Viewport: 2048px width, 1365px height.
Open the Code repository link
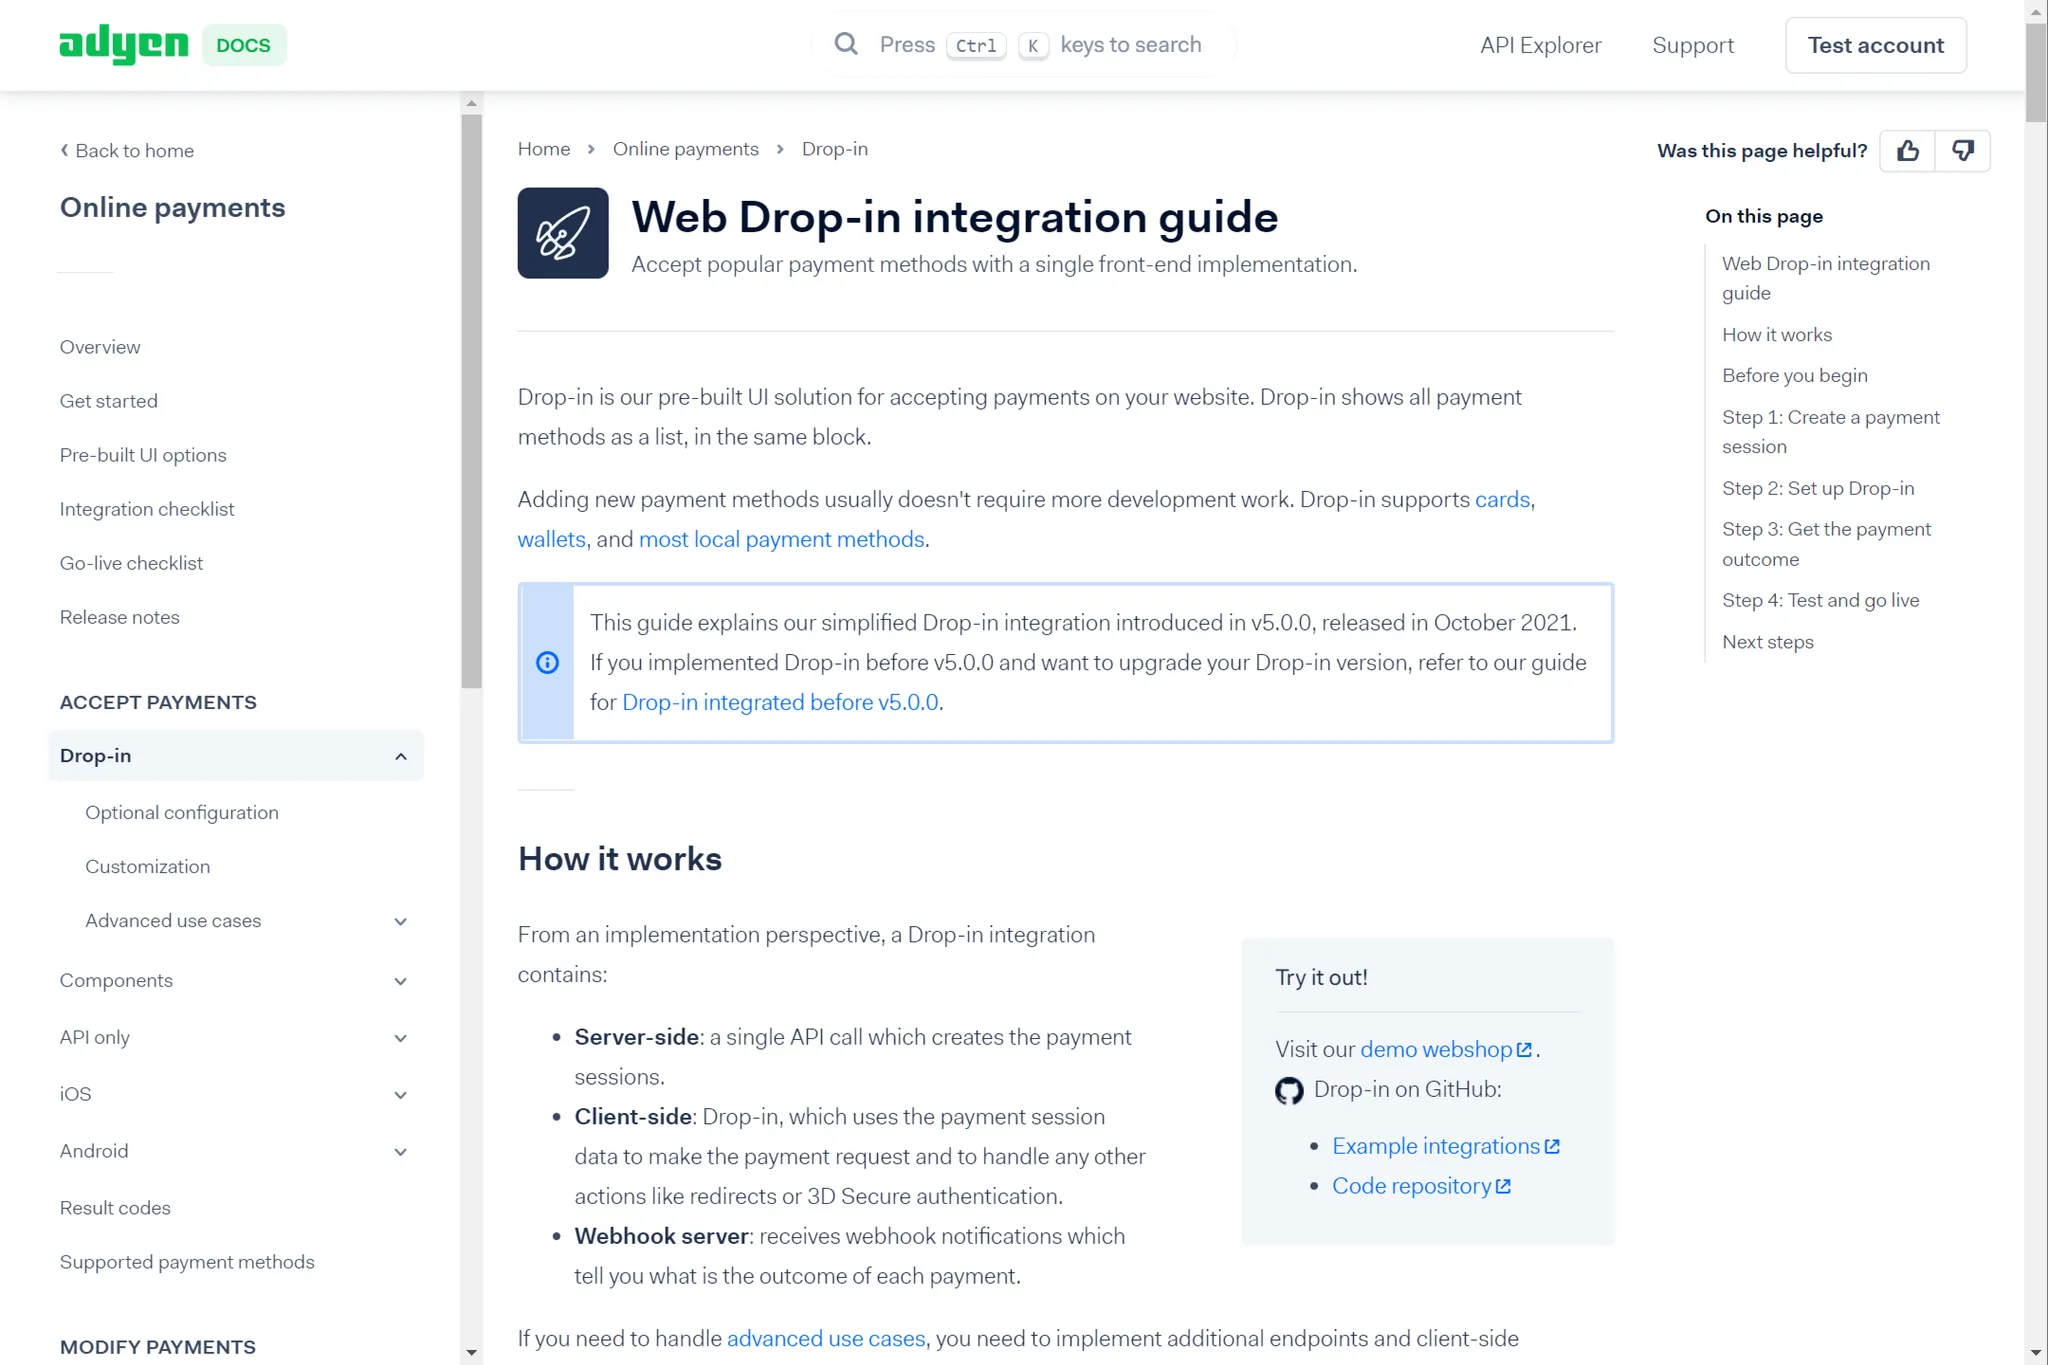tap(1411, 1186)
